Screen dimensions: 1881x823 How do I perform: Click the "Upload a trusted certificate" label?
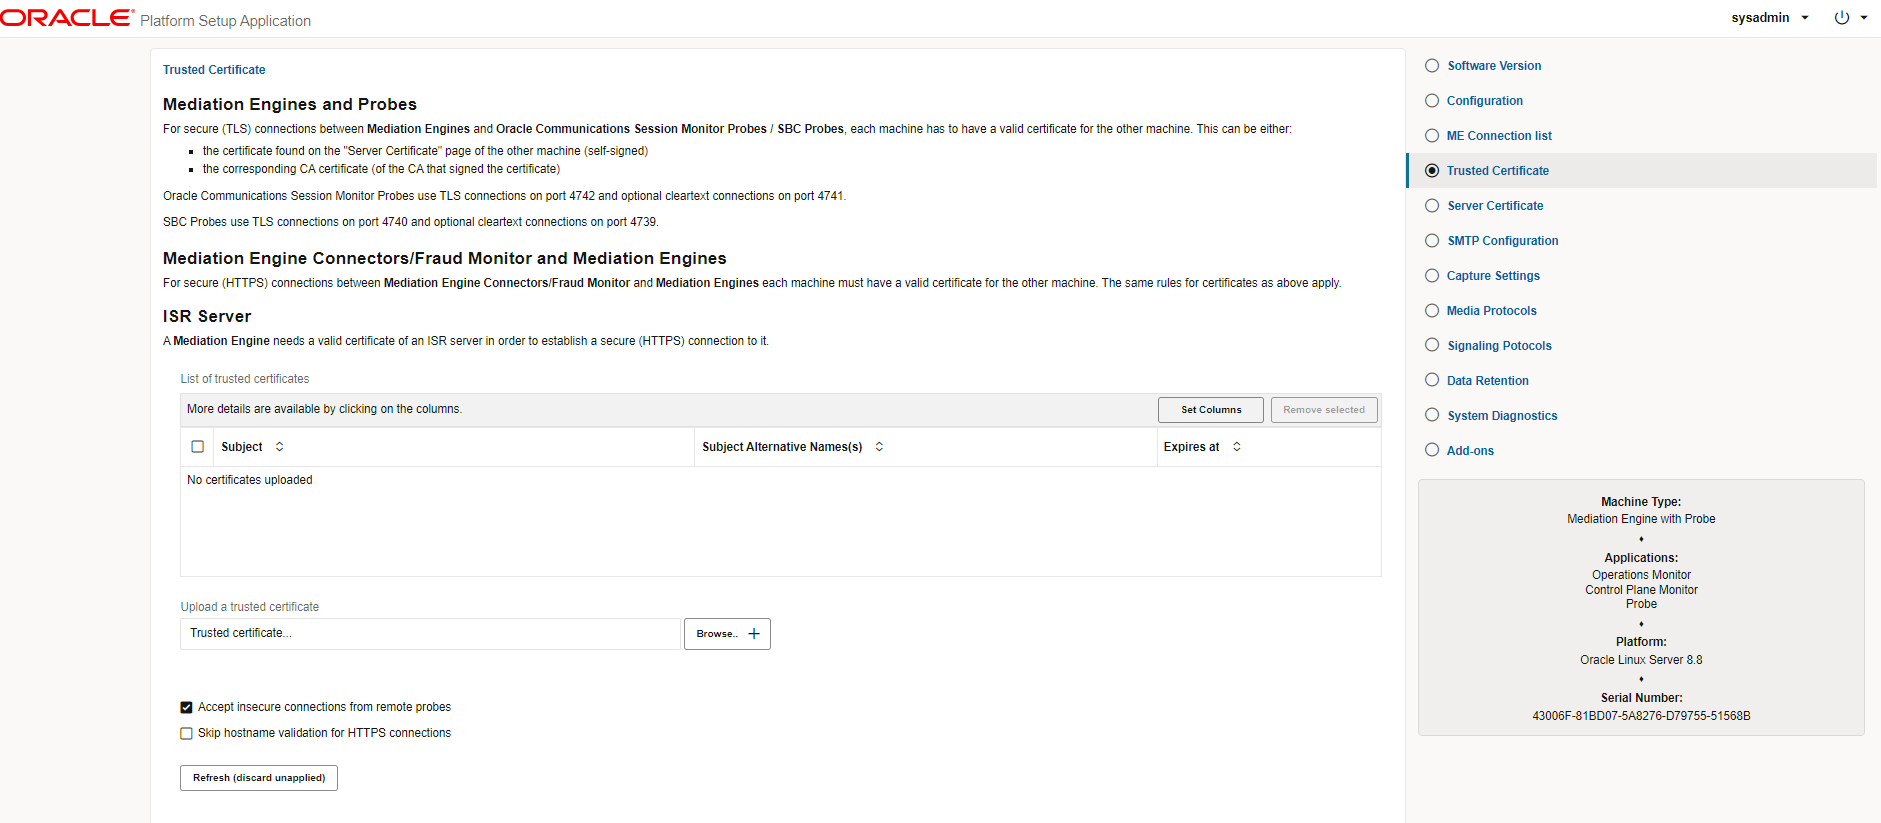point(250,607)
